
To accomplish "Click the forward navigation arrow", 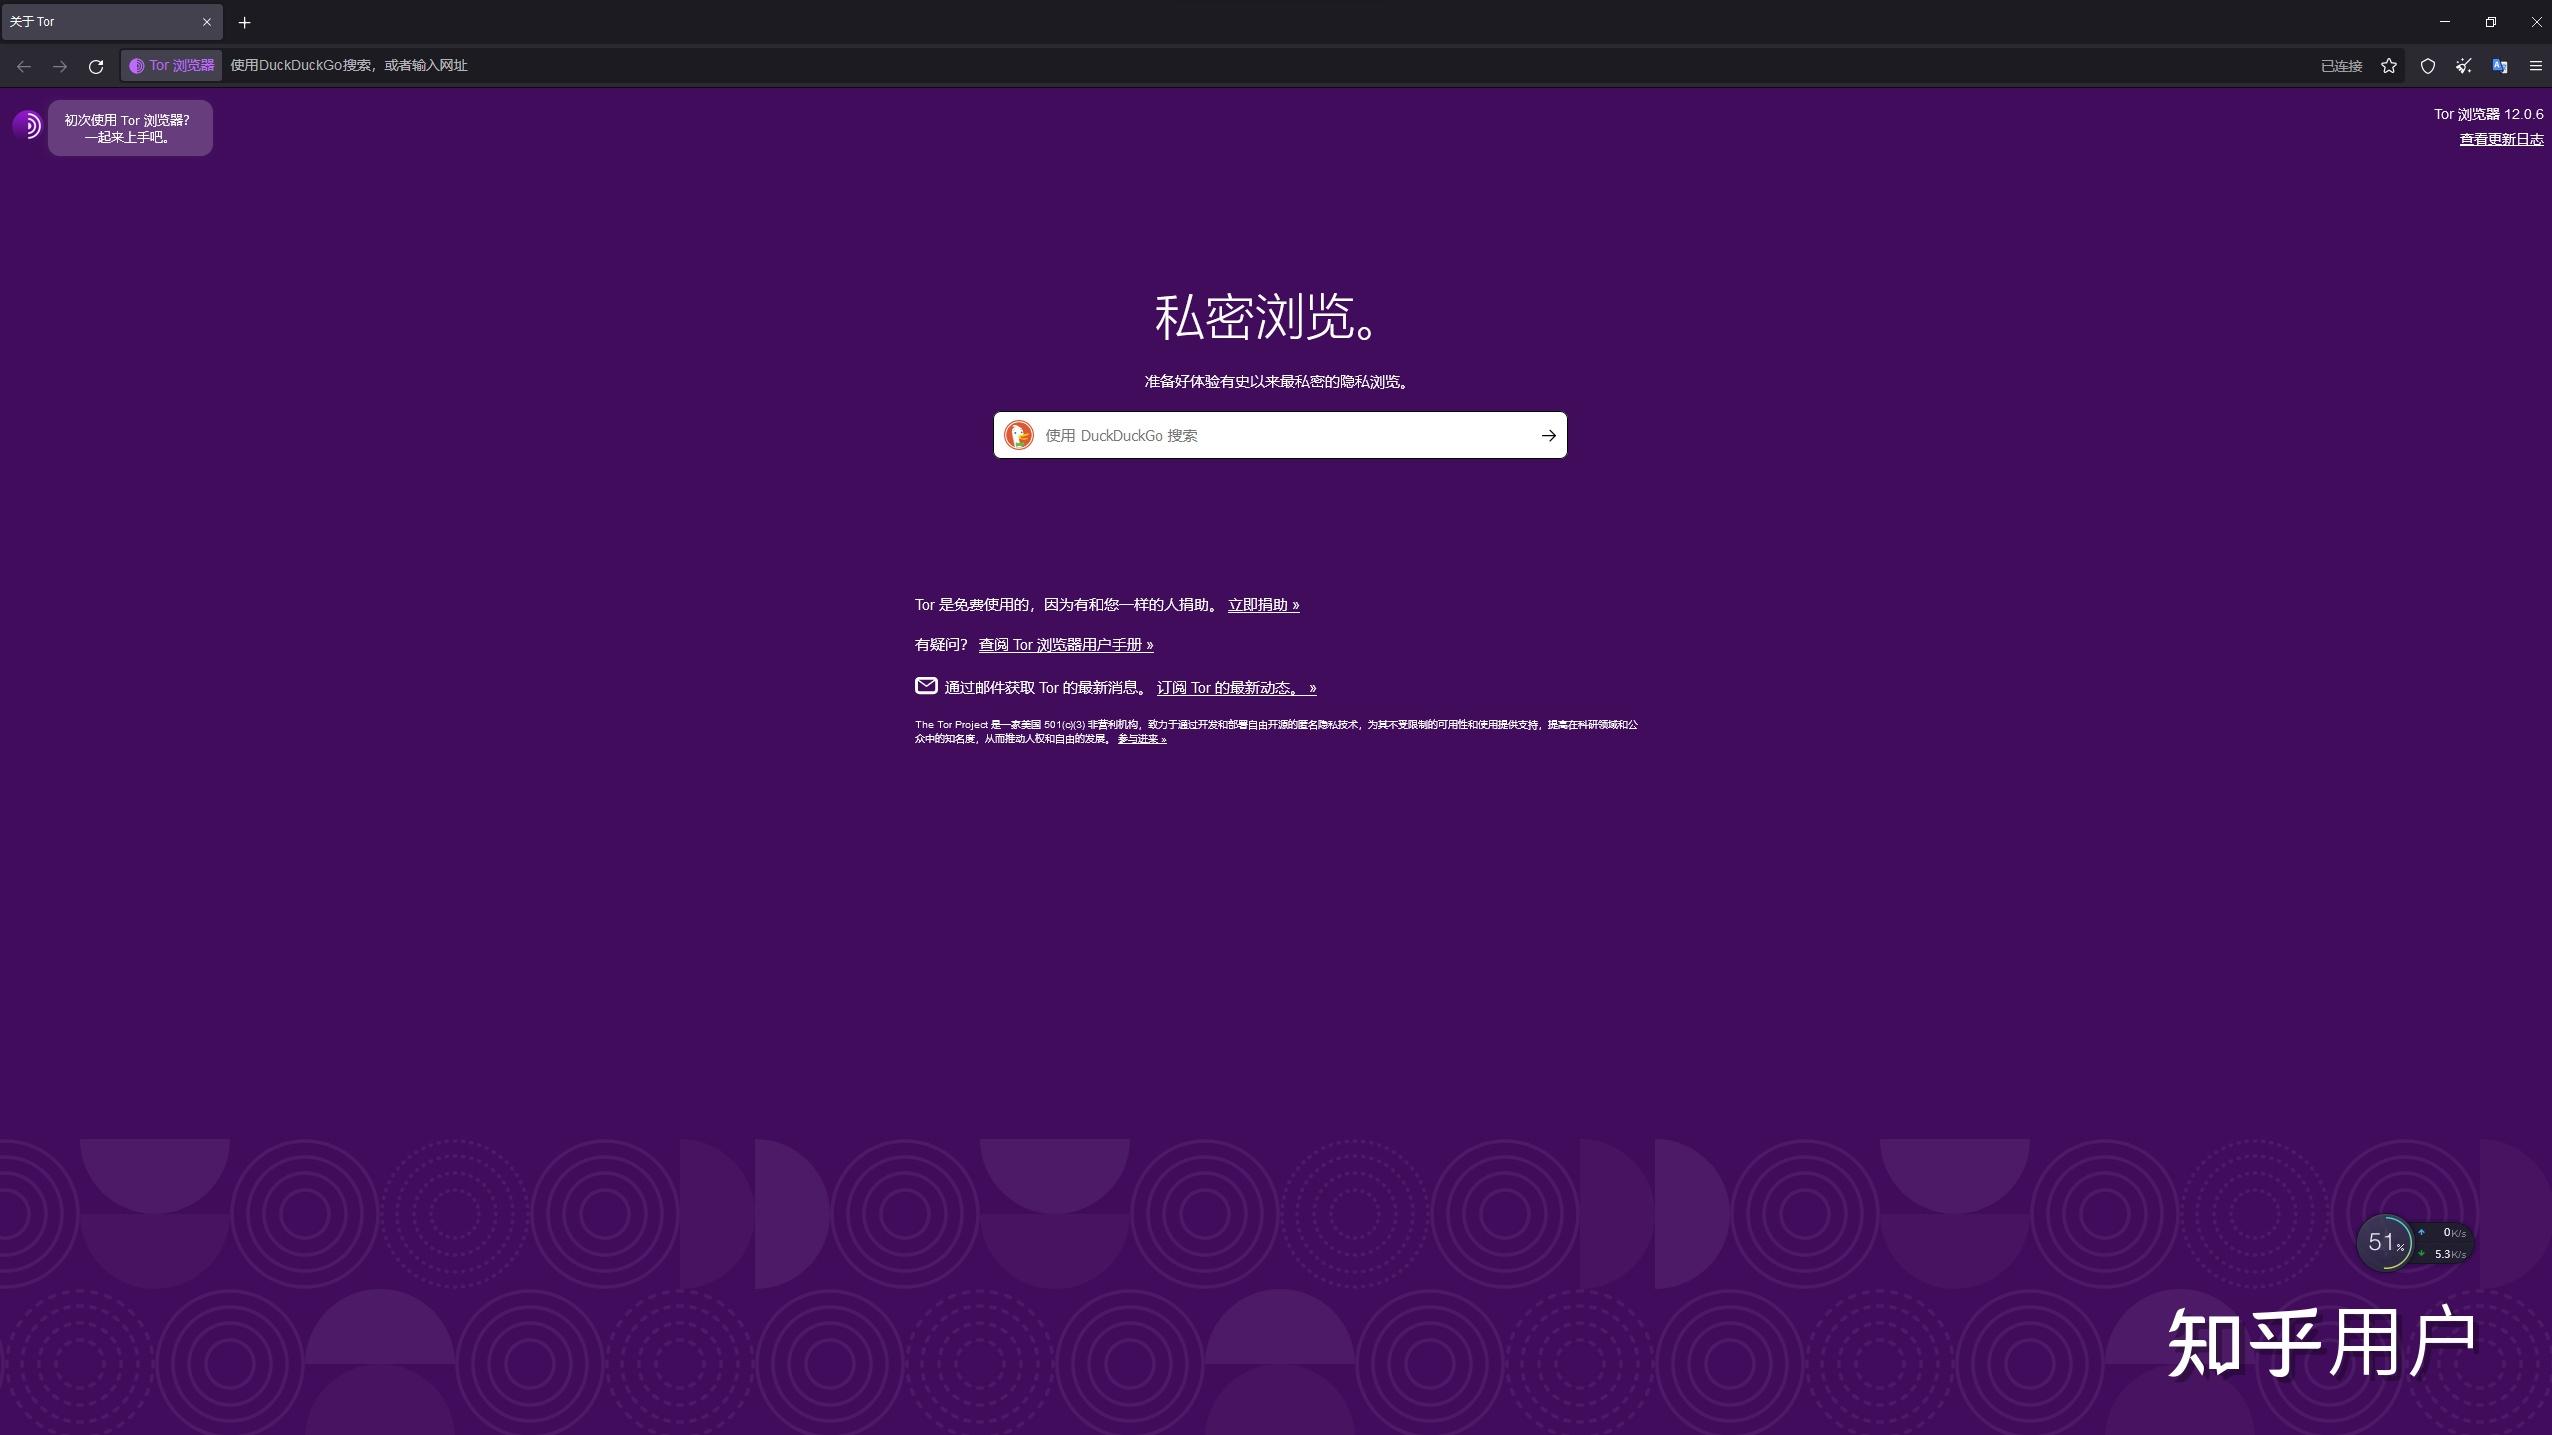I will [60, 66].
